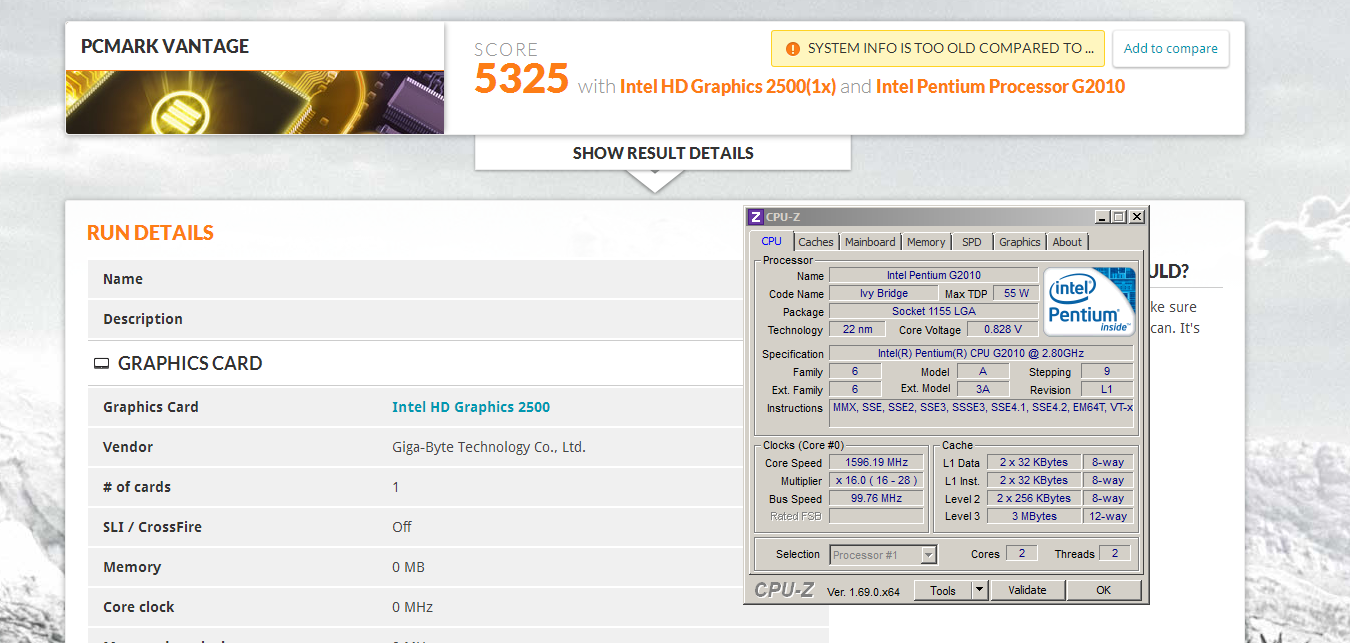The image size is (1350, 643).
Task: Open the Intel Pentium Processor G2010 link
Action: coord(1000,86)
